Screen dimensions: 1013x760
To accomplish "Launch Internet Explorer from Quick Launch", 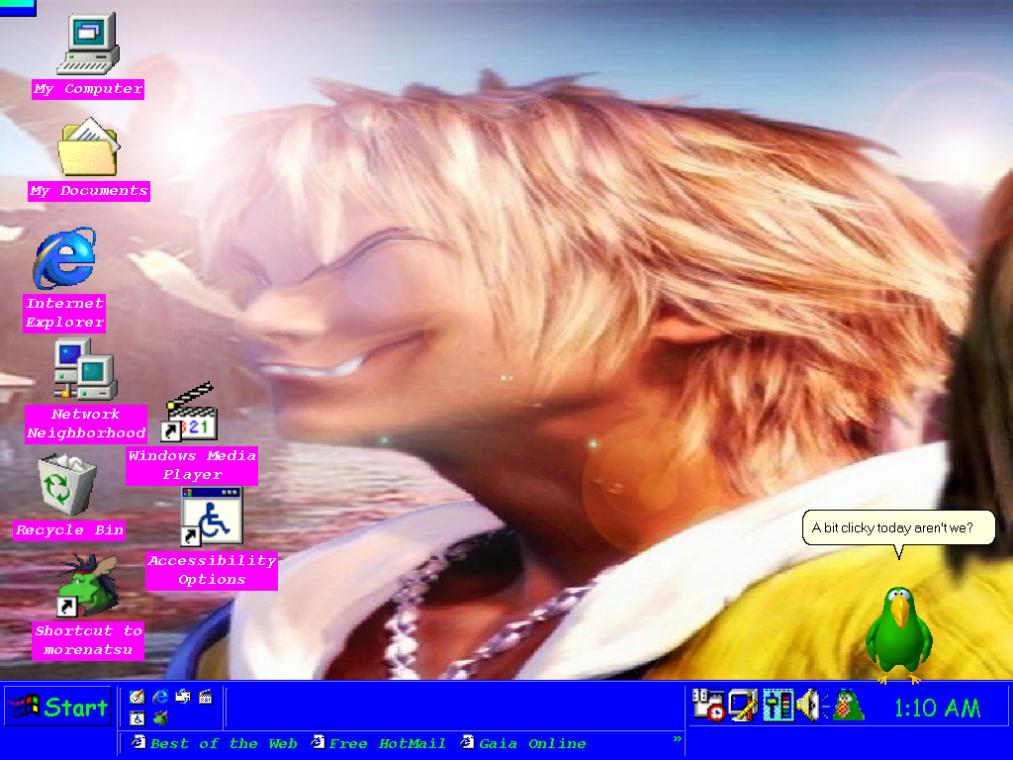I will click(160, 697).
